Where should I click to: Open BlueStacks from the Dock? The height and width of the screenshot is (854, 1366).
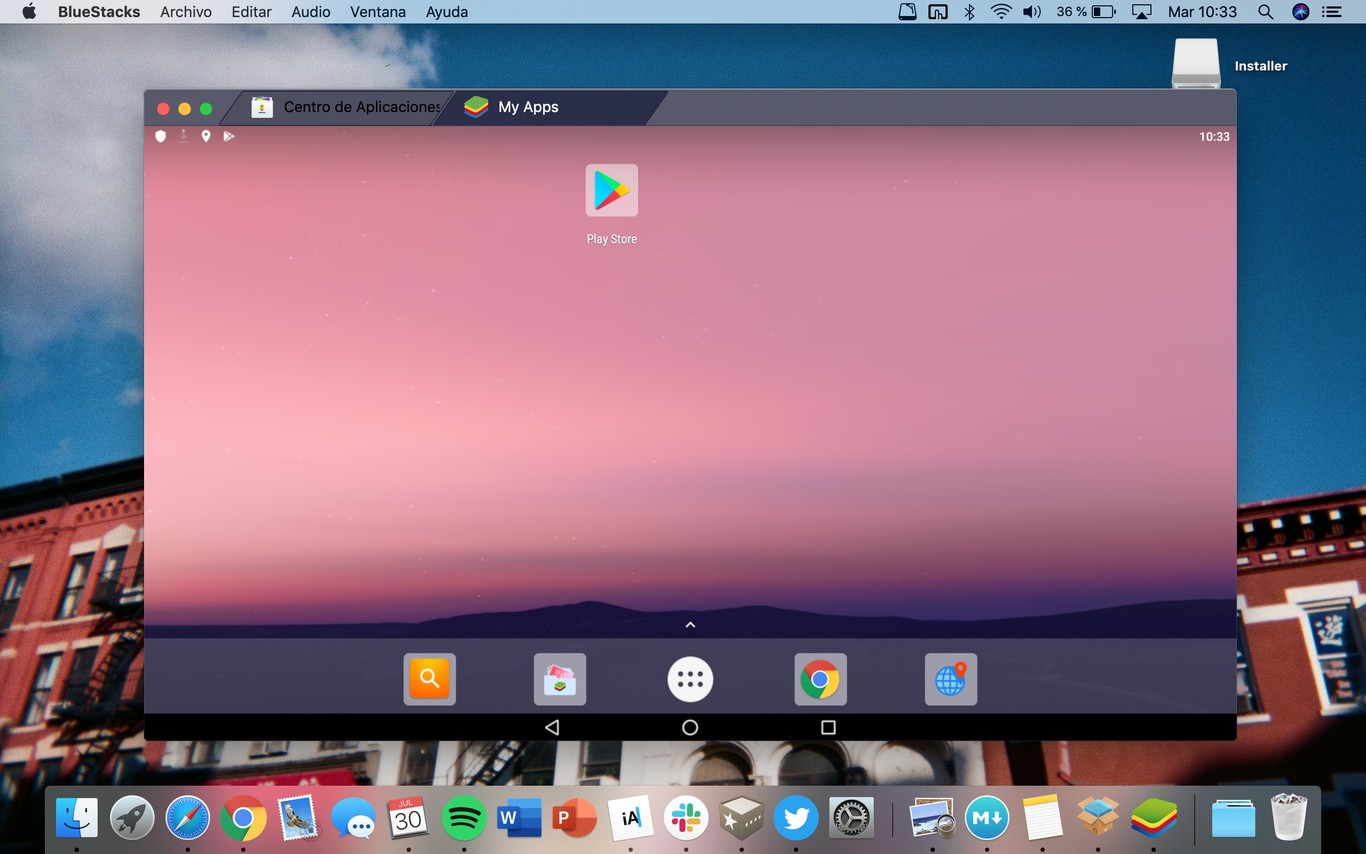point(1153,818)
